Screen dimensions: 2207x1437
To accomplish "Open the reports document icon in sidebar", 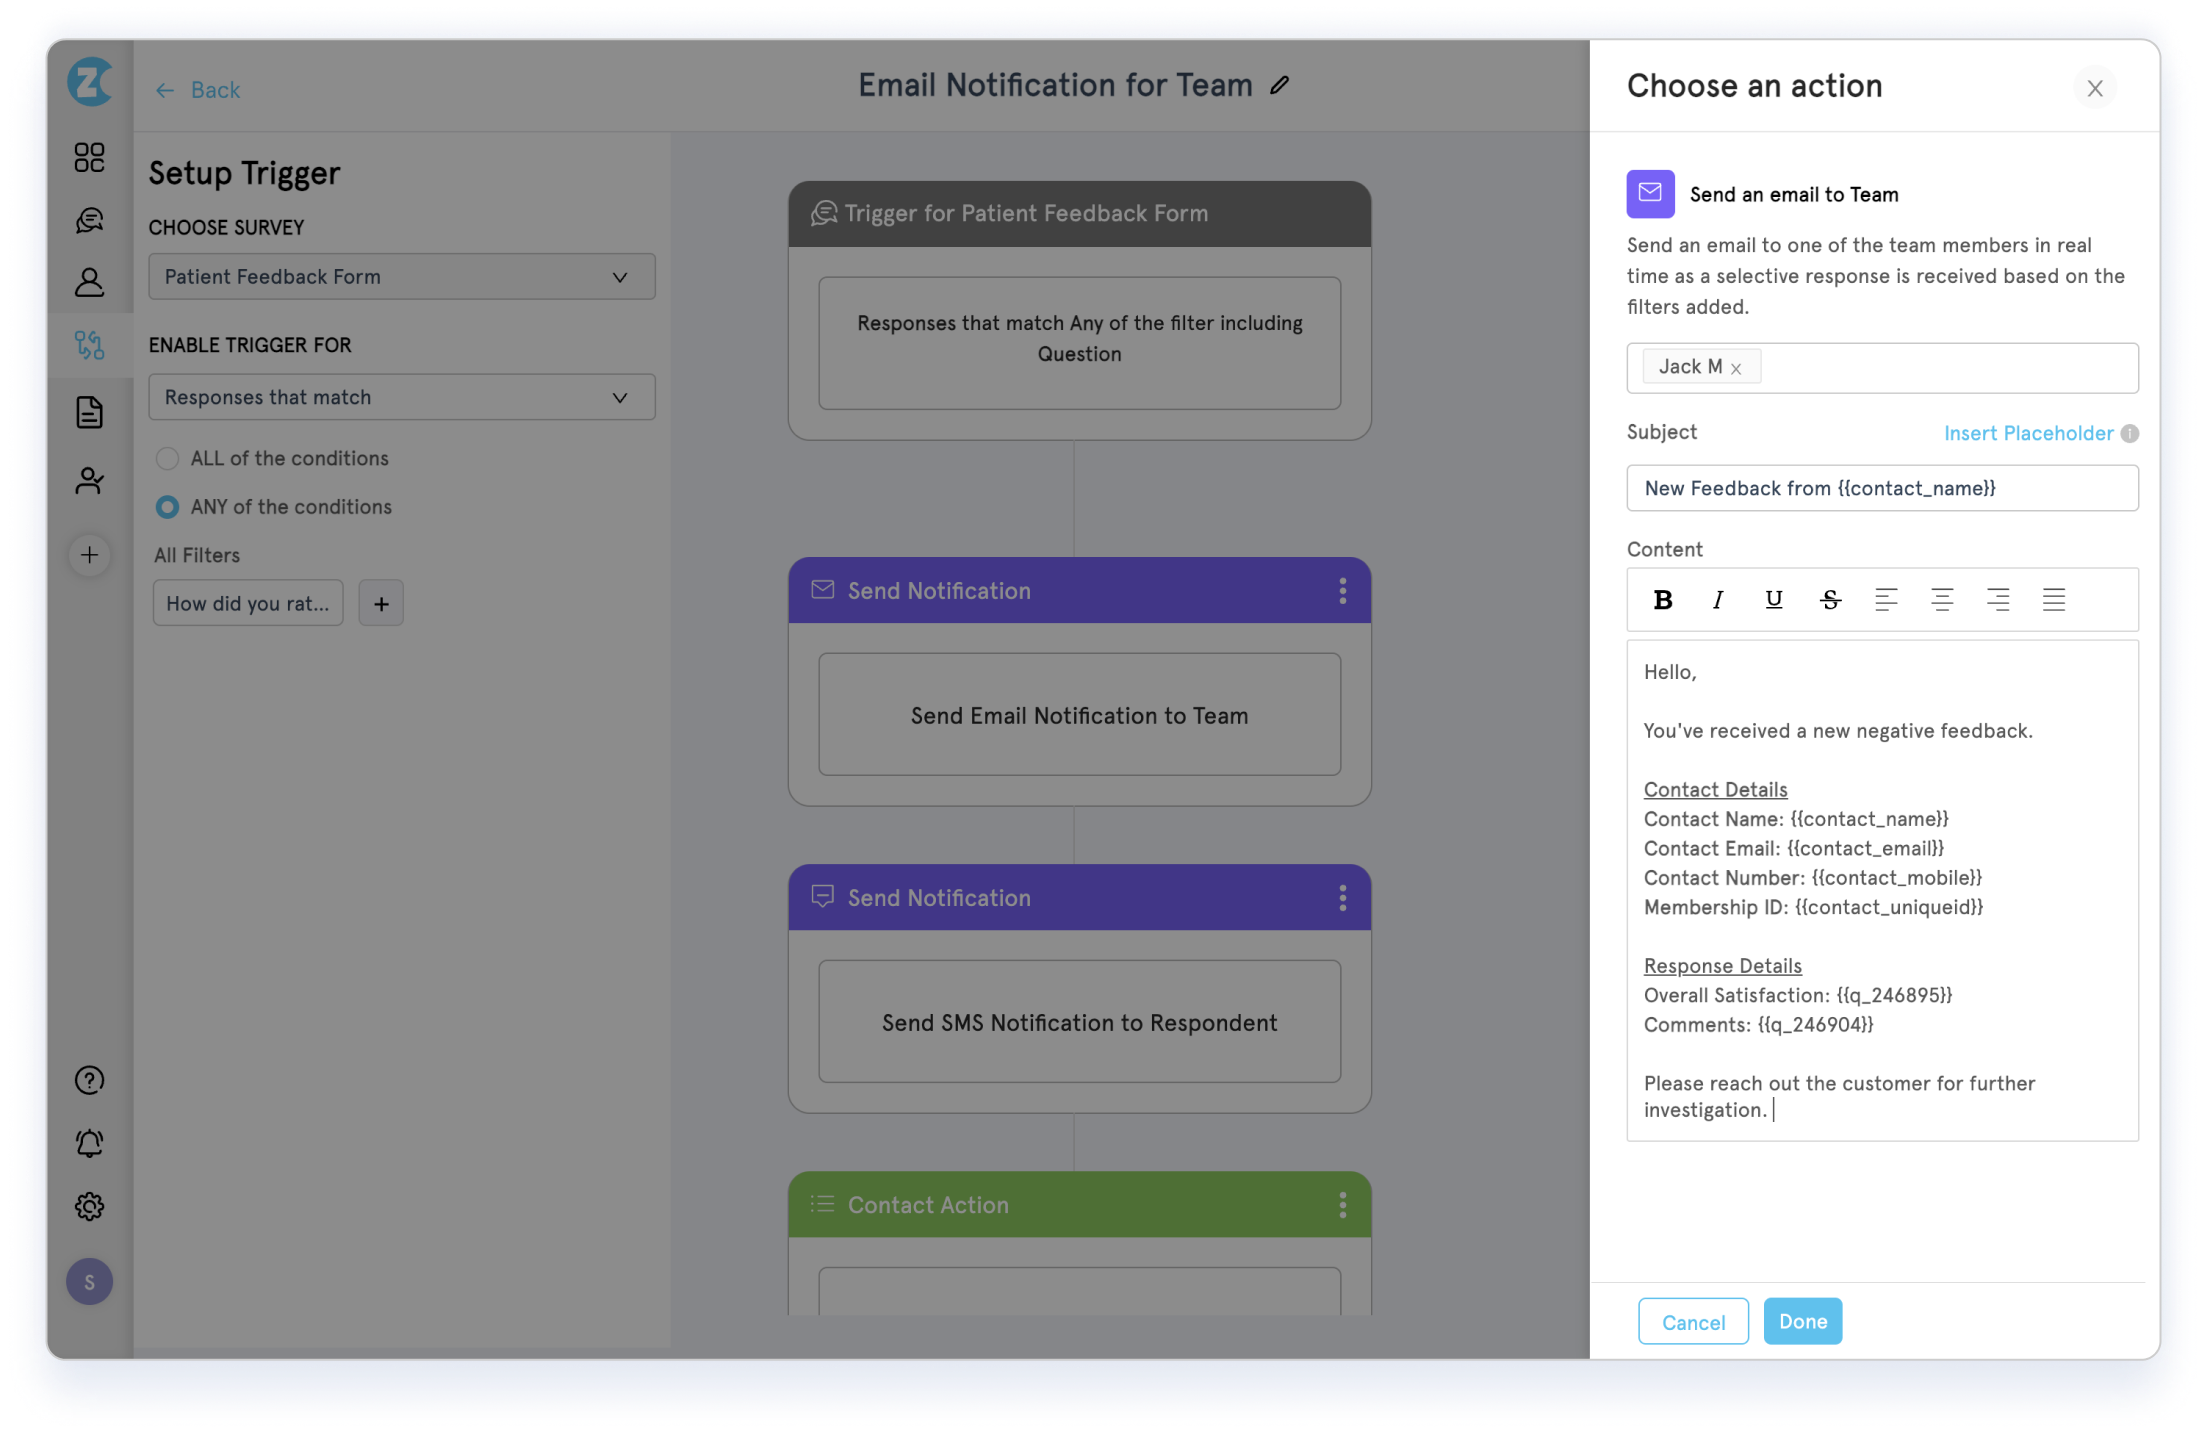I will pyautogui.click(x=89, y=412).
